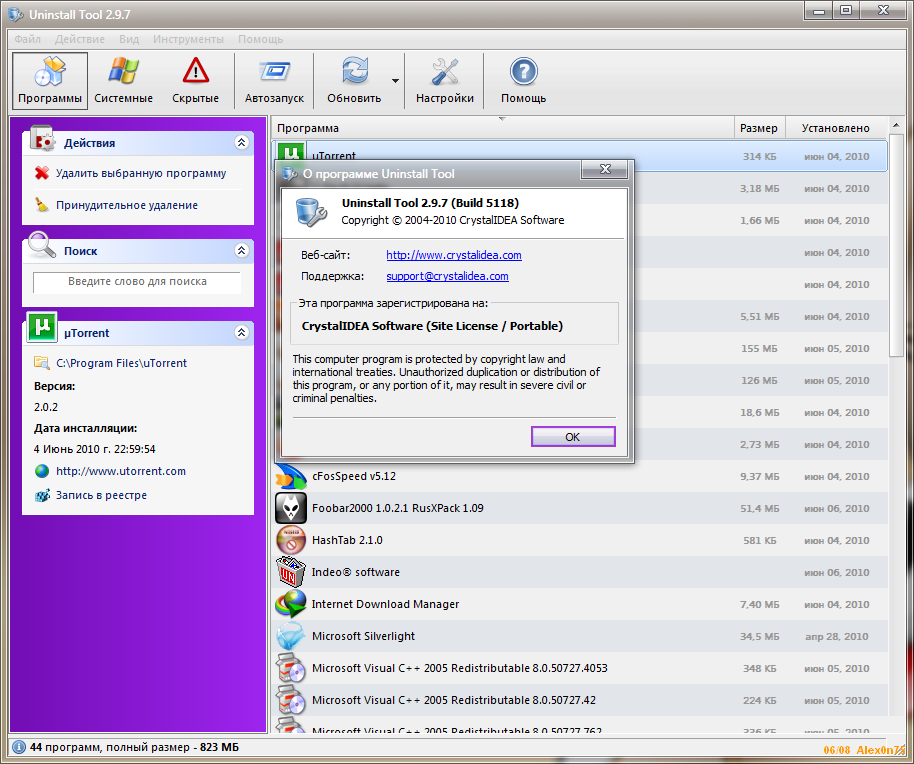Open the Файл menu
This screenshot has width=914, height=764.
27,39
